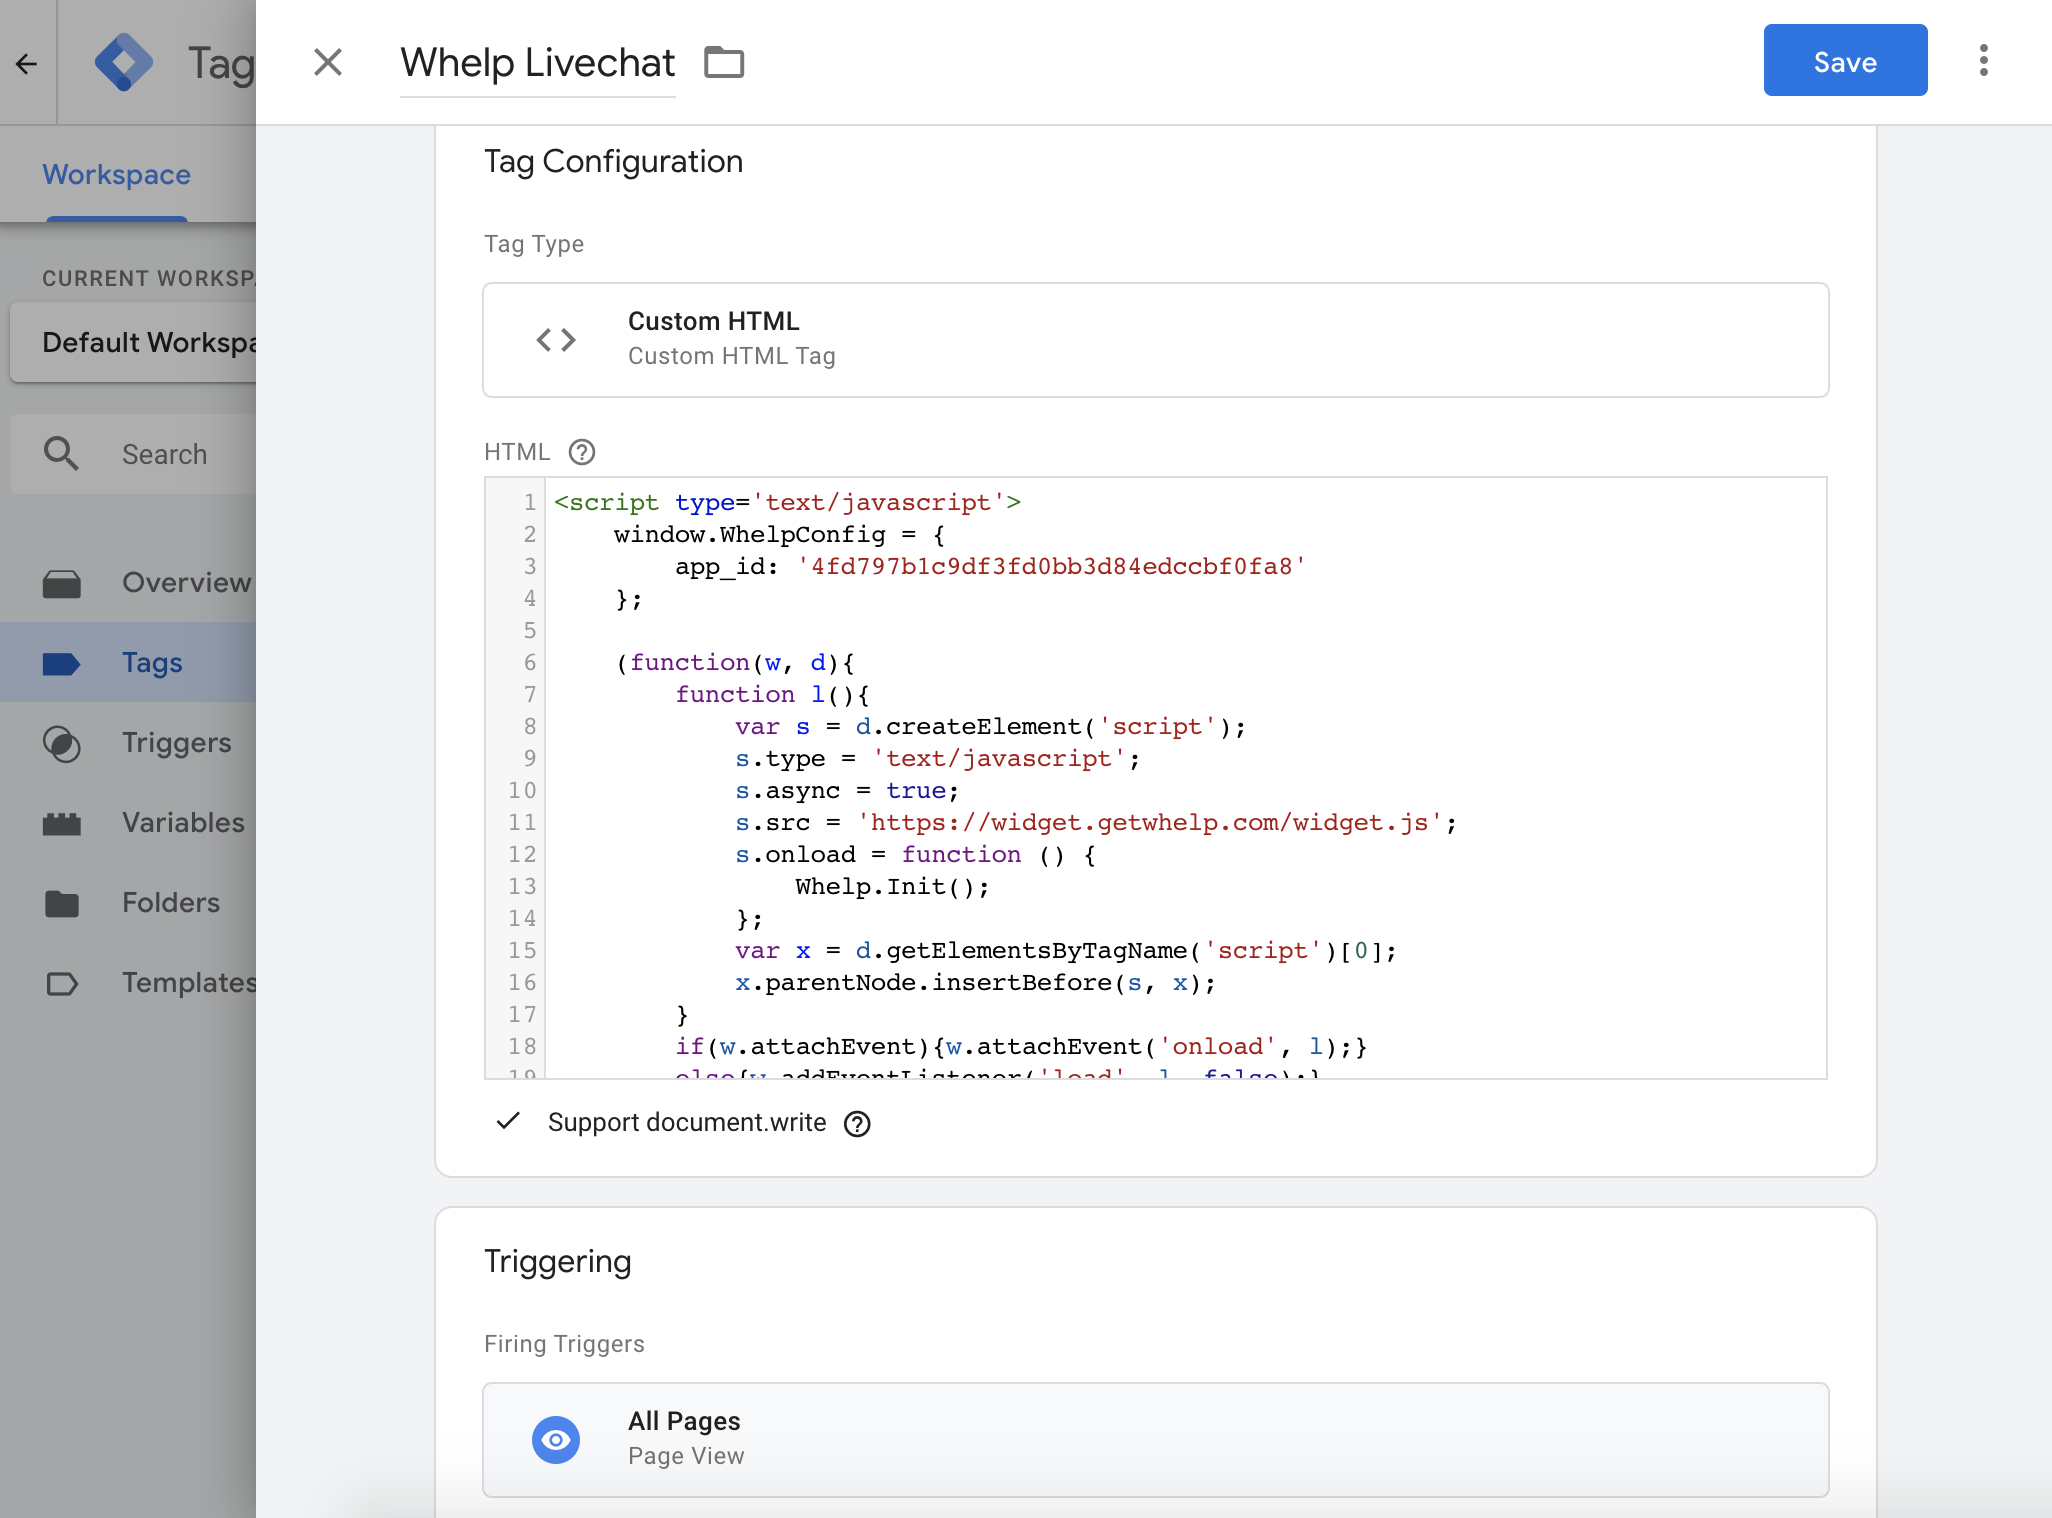Click the Variables brick icon
The width and height of the screenshot is (2052, 1518).
(62, 824)
